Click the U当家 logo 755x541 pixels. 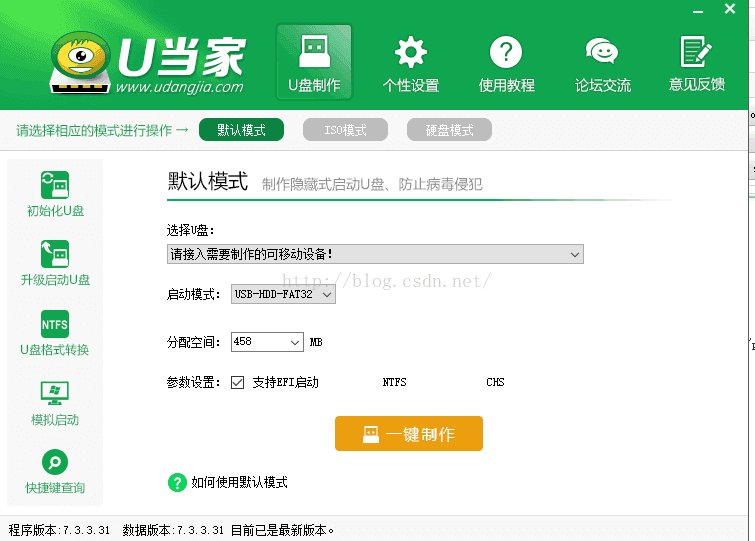click(x=148, y=63)
